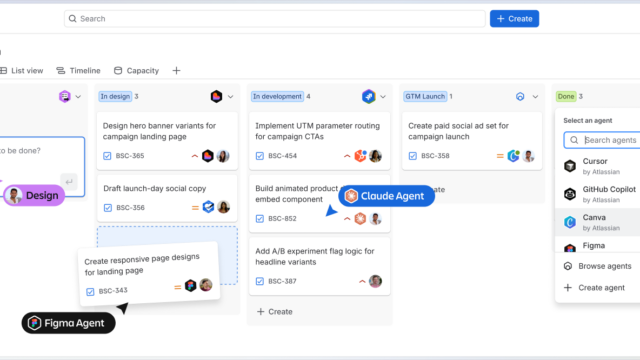Viewport: 640px width, 360px height.
Task: Open Design hero banner variants card title
Action: tap(159, 131)
